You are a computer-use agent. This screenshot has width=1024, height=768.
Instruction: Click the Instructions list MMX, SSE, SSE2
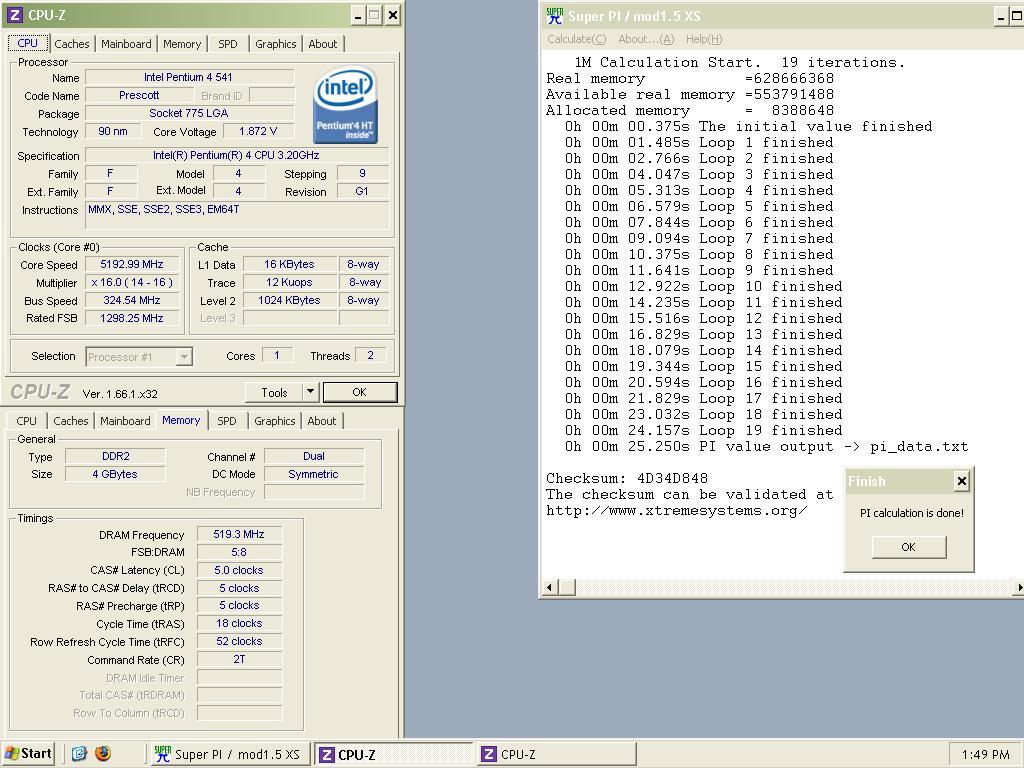tap(237, 215)
